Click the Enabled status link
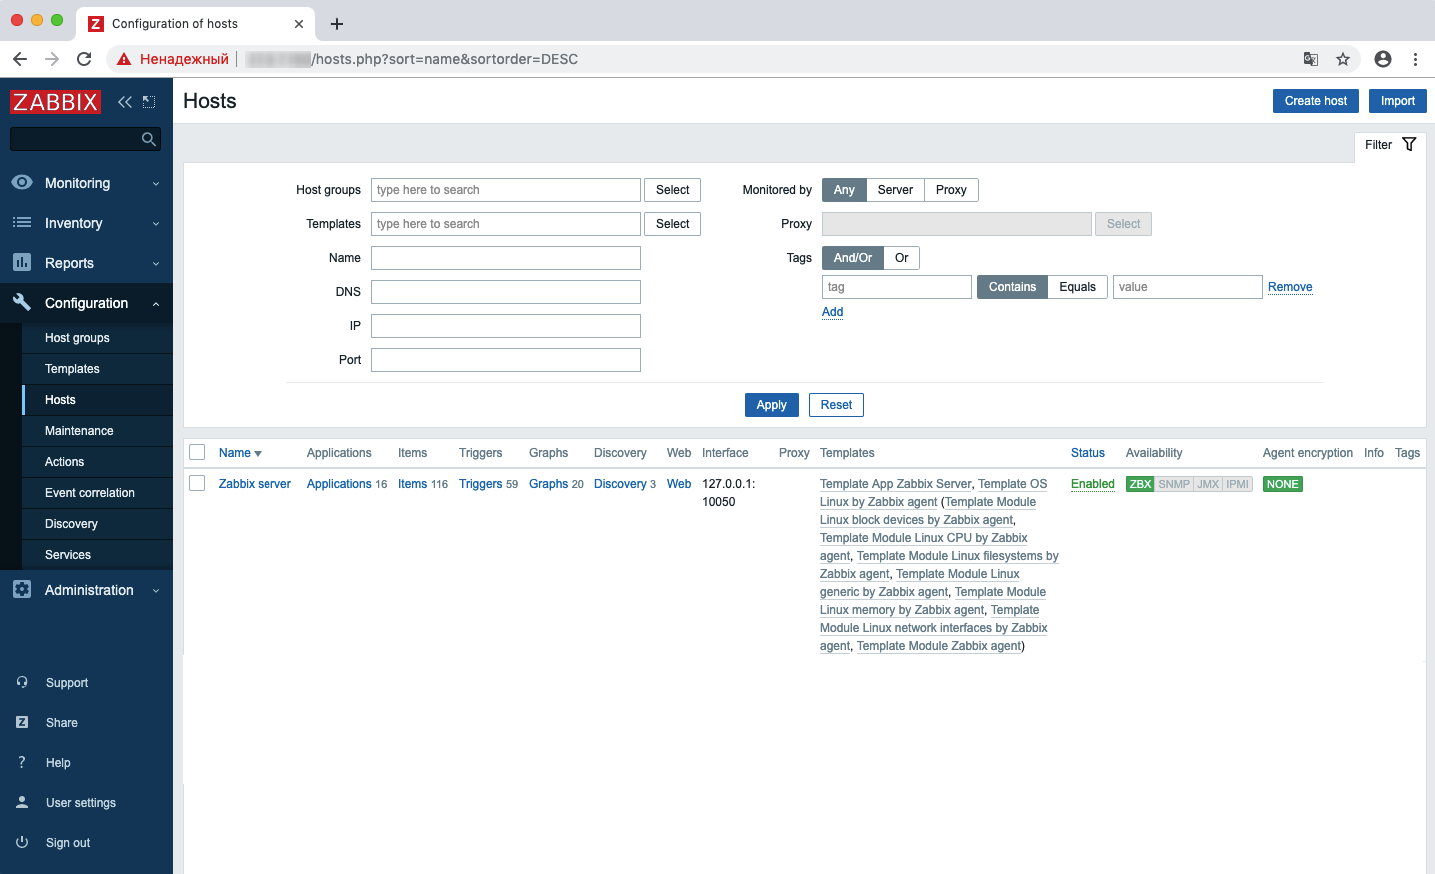 pyautogui.click(x=1092, y=484)
